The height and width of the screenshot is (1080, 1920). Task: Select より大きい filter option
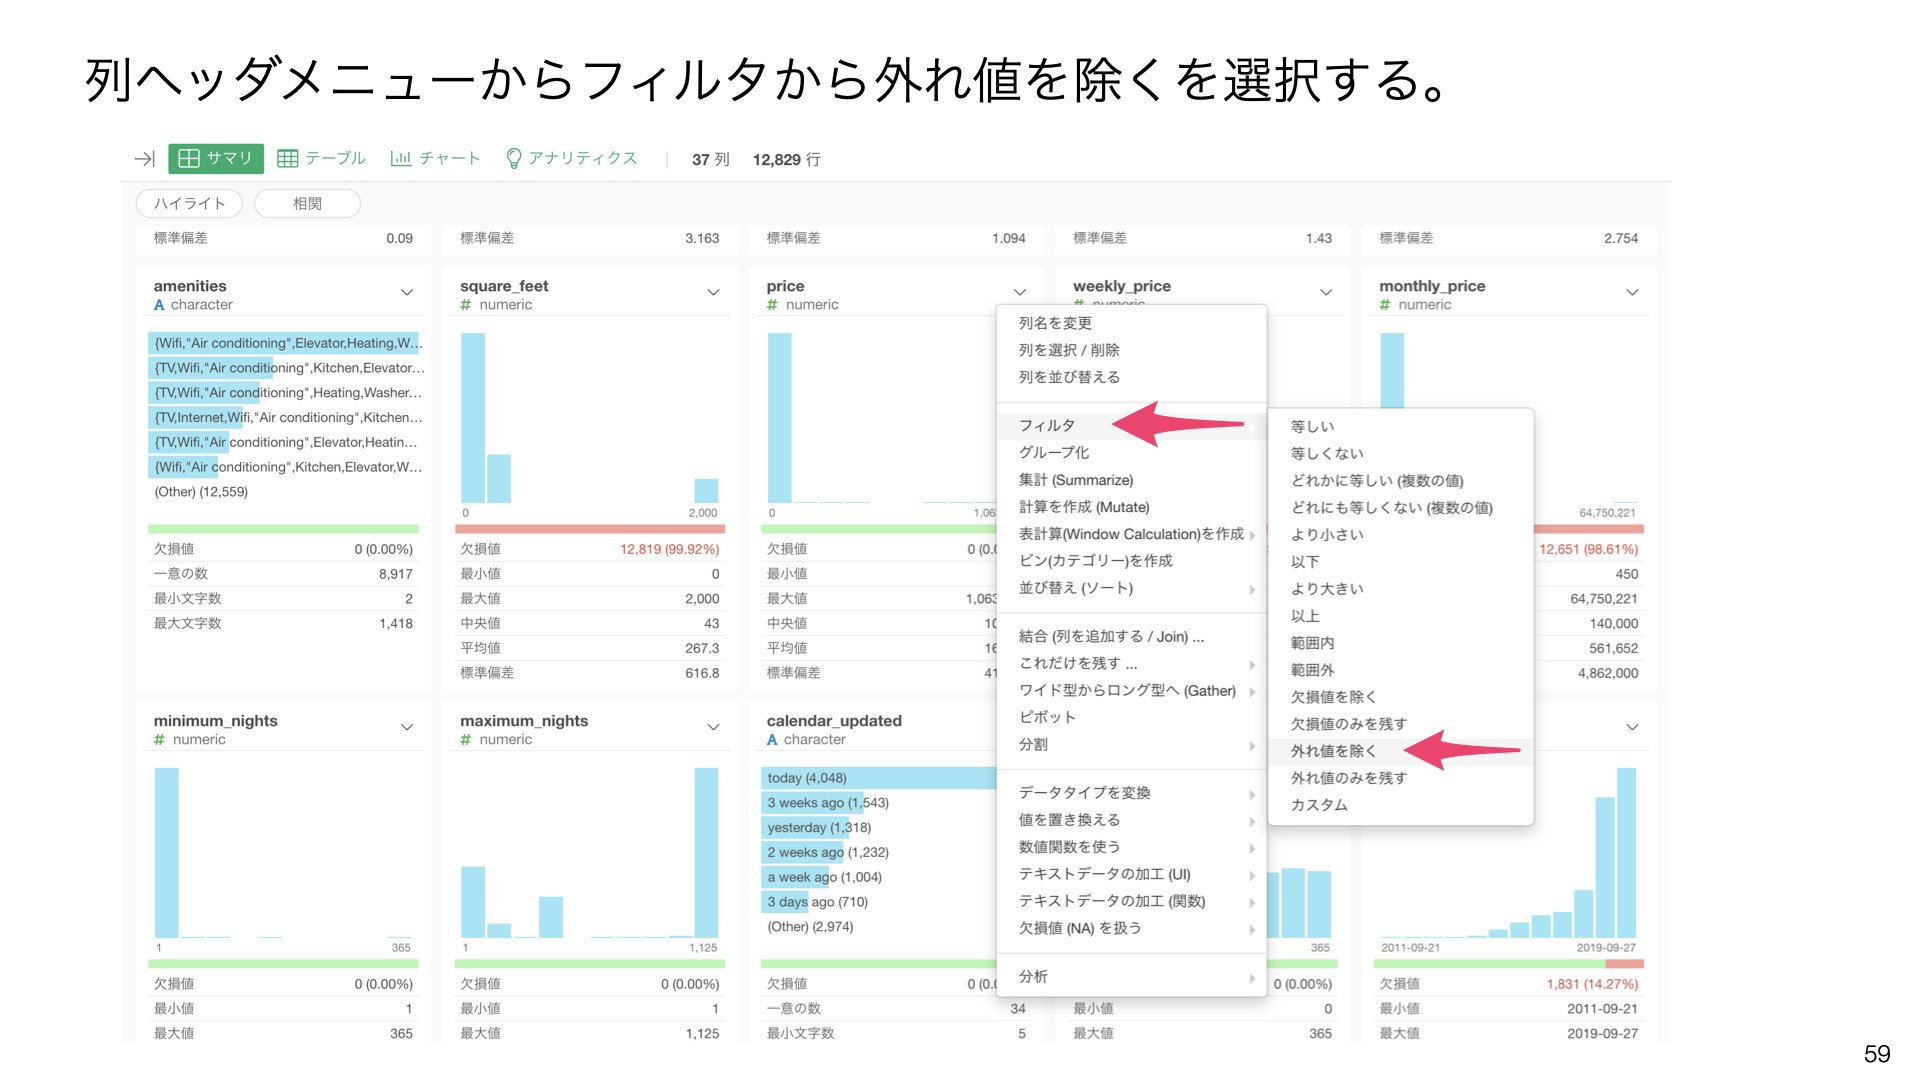pos(1400,589)
